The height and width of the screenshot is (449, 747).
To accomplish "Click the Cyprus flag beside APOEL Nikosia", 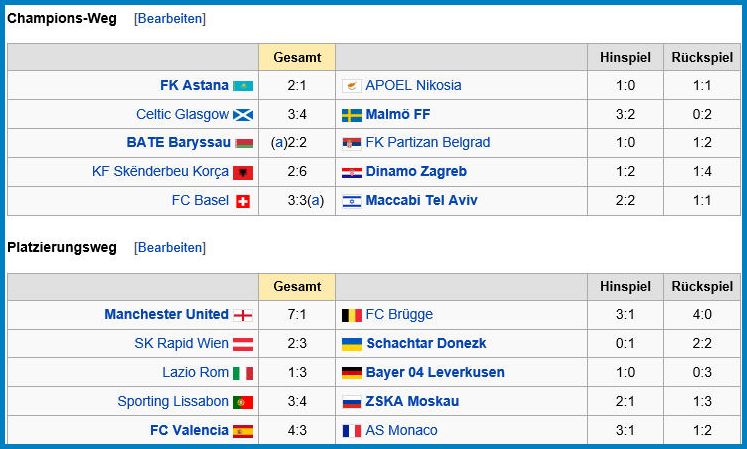I will click(352, 86).
